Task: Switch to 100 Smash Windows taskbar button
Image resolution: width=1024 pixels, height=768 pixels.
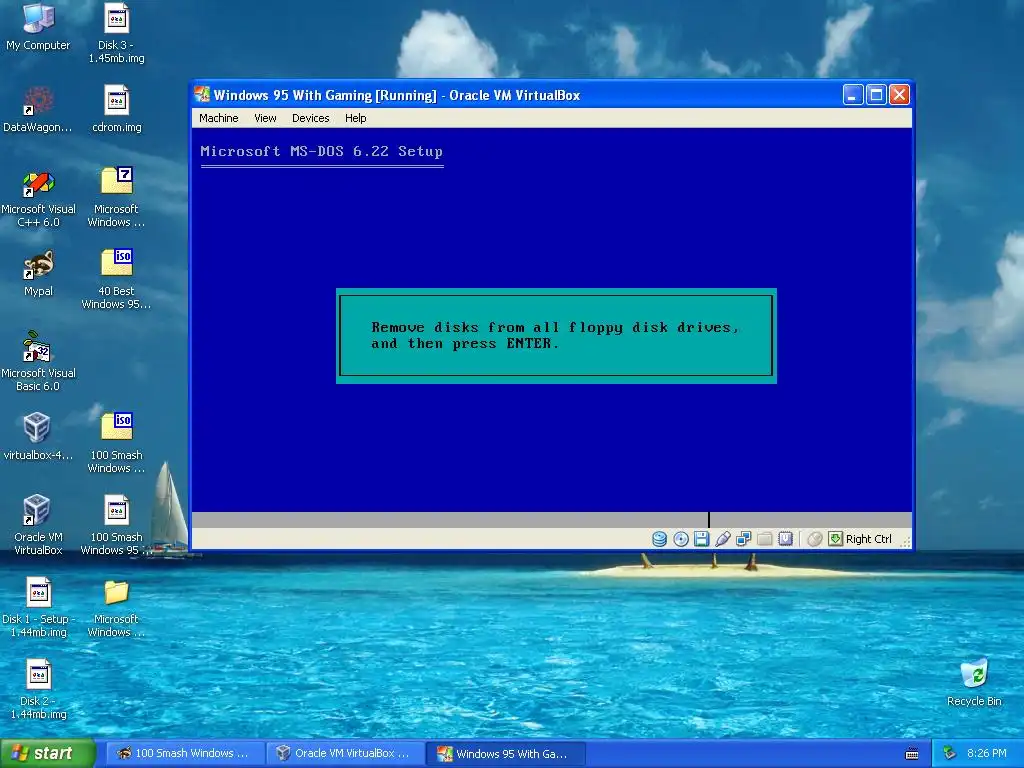Action: [185, 753]
